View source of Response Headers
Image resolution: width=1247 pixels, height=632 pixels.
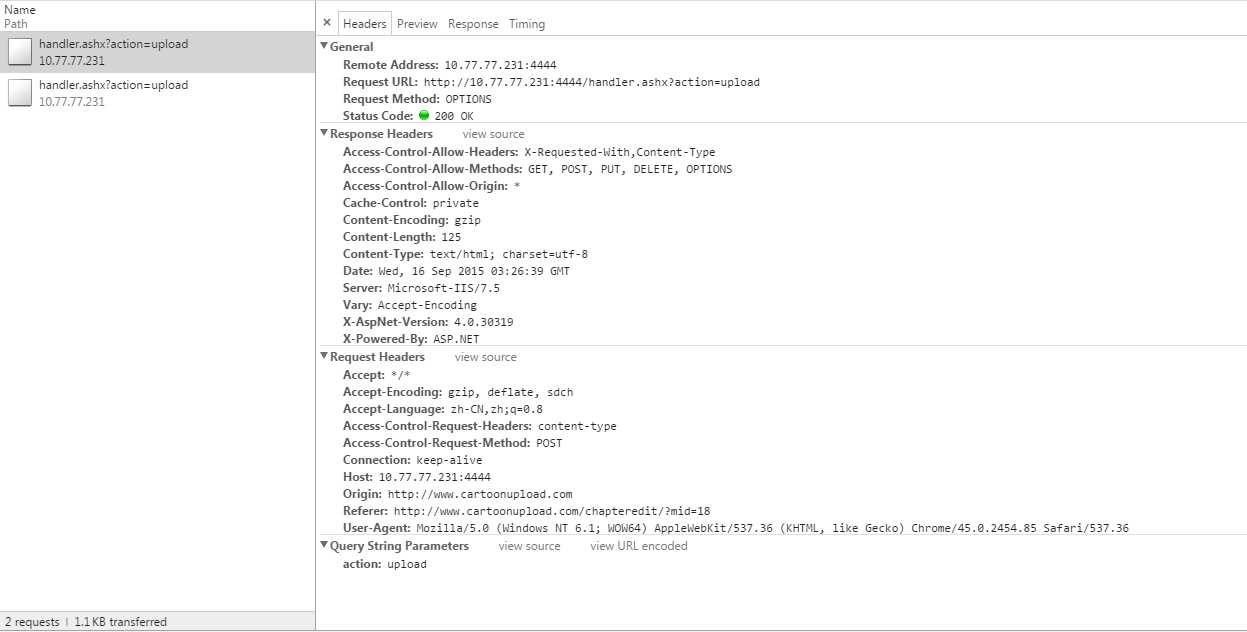493,134
